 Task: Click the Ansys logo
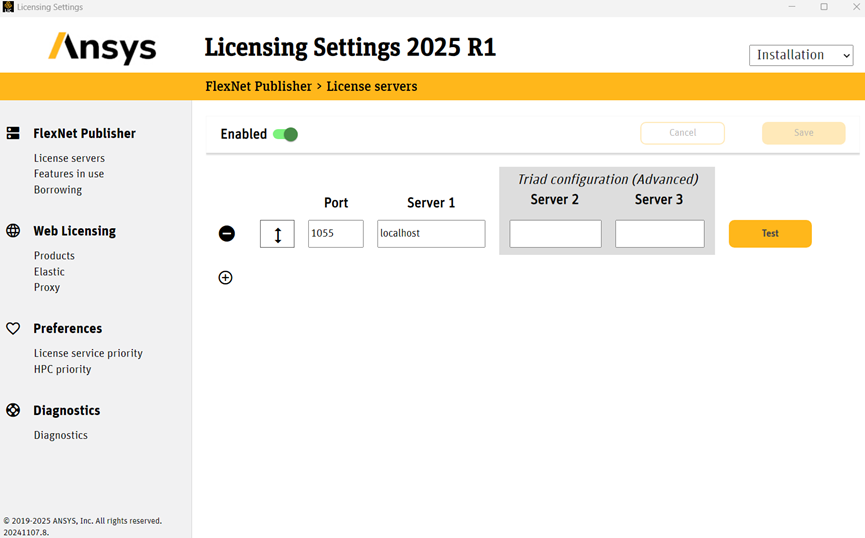coord(102,48)
